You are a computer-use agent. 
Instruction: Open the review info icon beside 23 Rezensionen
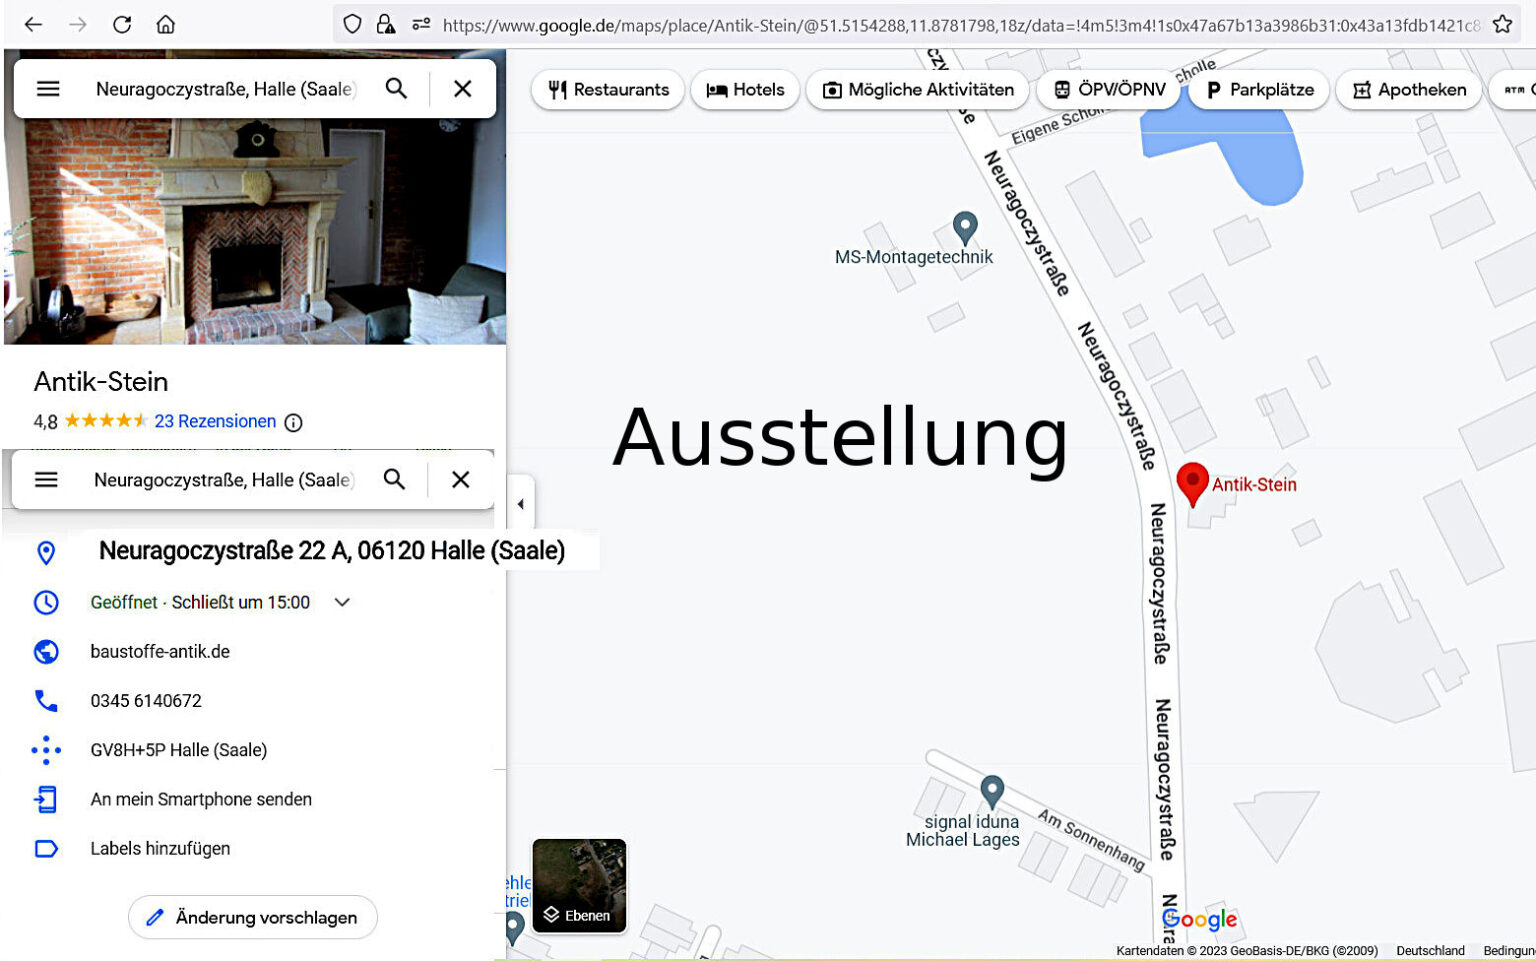[293, 422]
